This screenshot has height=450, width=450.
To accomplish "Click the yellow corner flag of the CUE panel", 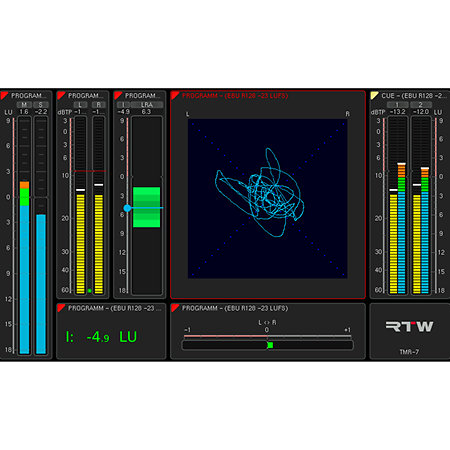I will coord(374,95).
